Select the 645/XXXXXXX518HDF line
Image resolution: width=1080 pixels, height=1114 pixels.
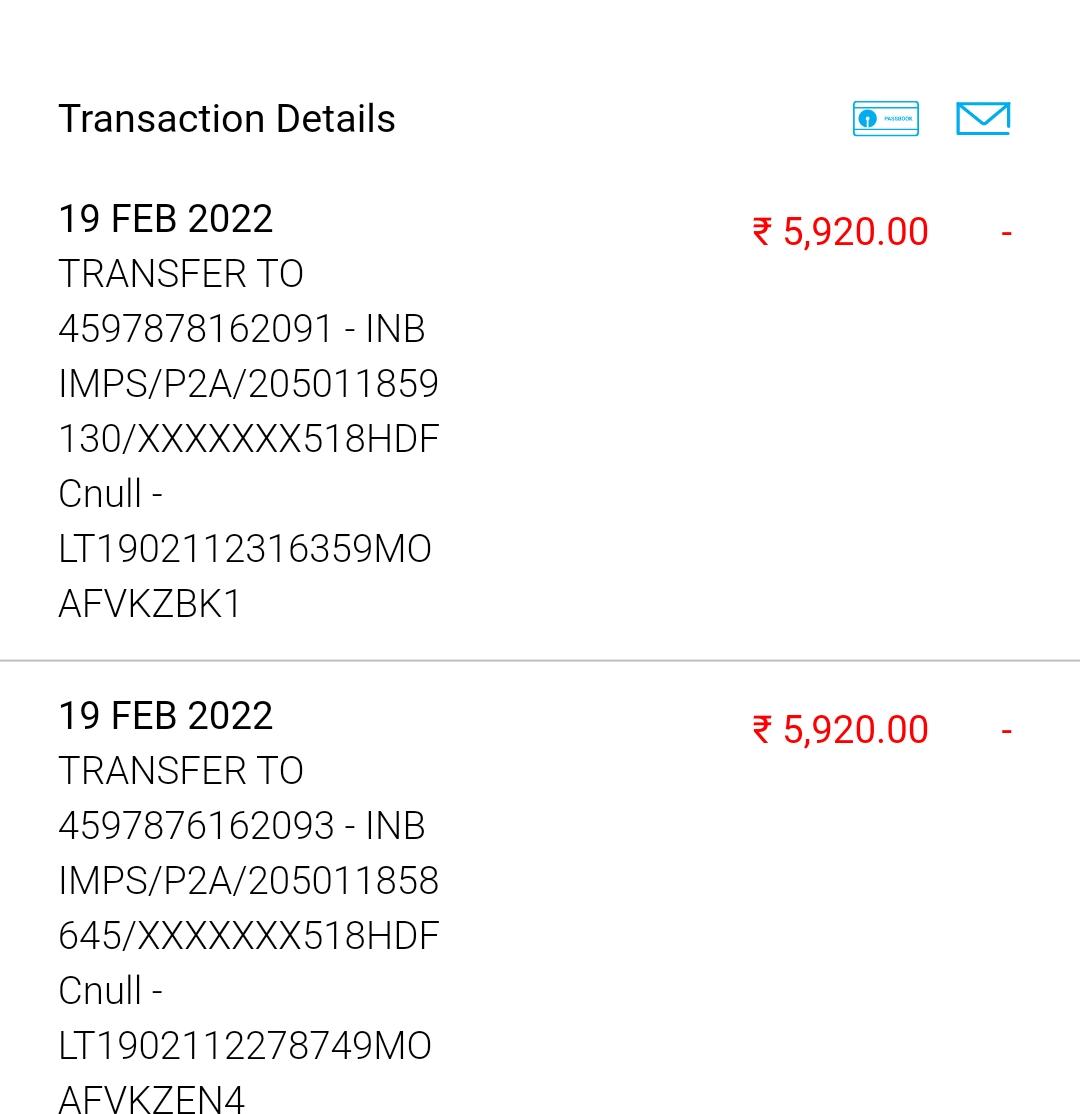click(x=249, y=936)
